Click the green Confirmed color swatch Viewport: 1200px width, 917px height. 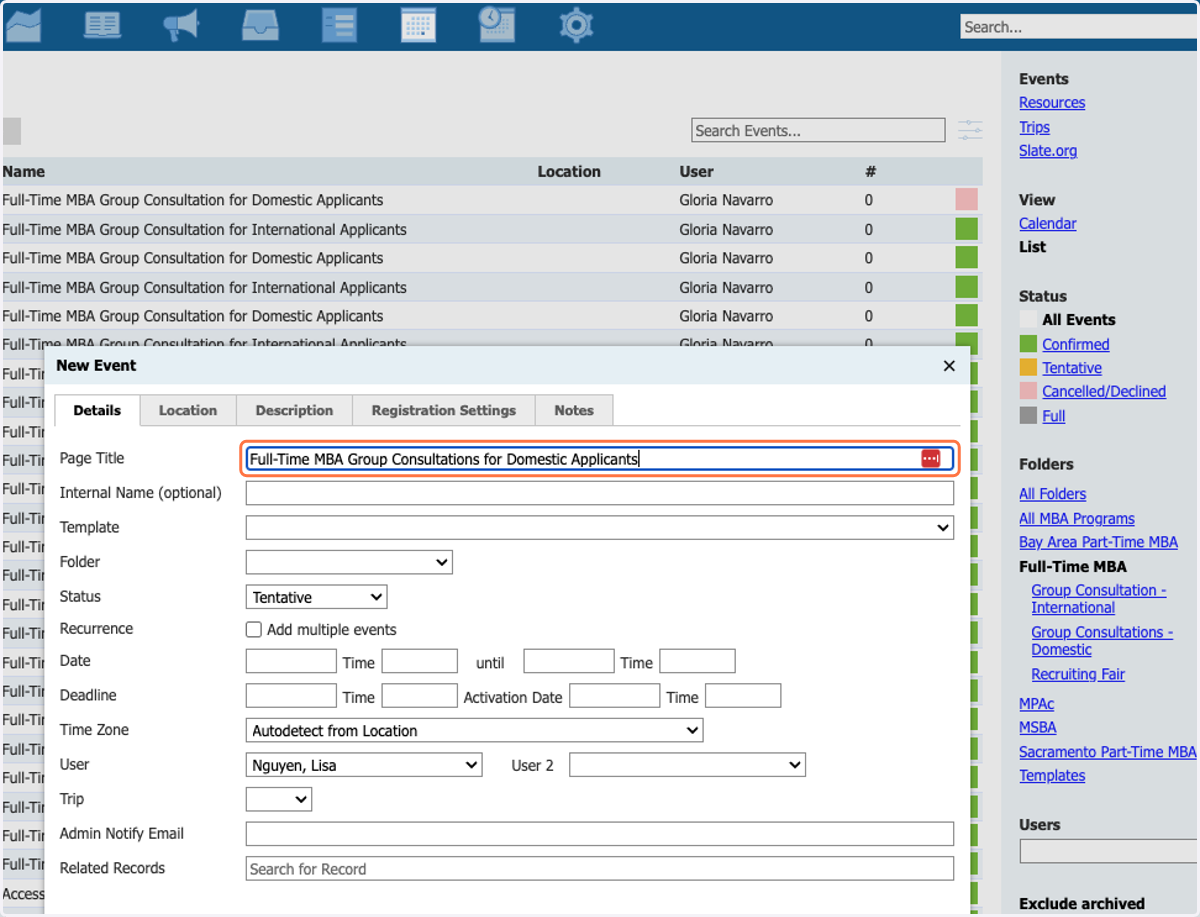tap(1028, 344)
